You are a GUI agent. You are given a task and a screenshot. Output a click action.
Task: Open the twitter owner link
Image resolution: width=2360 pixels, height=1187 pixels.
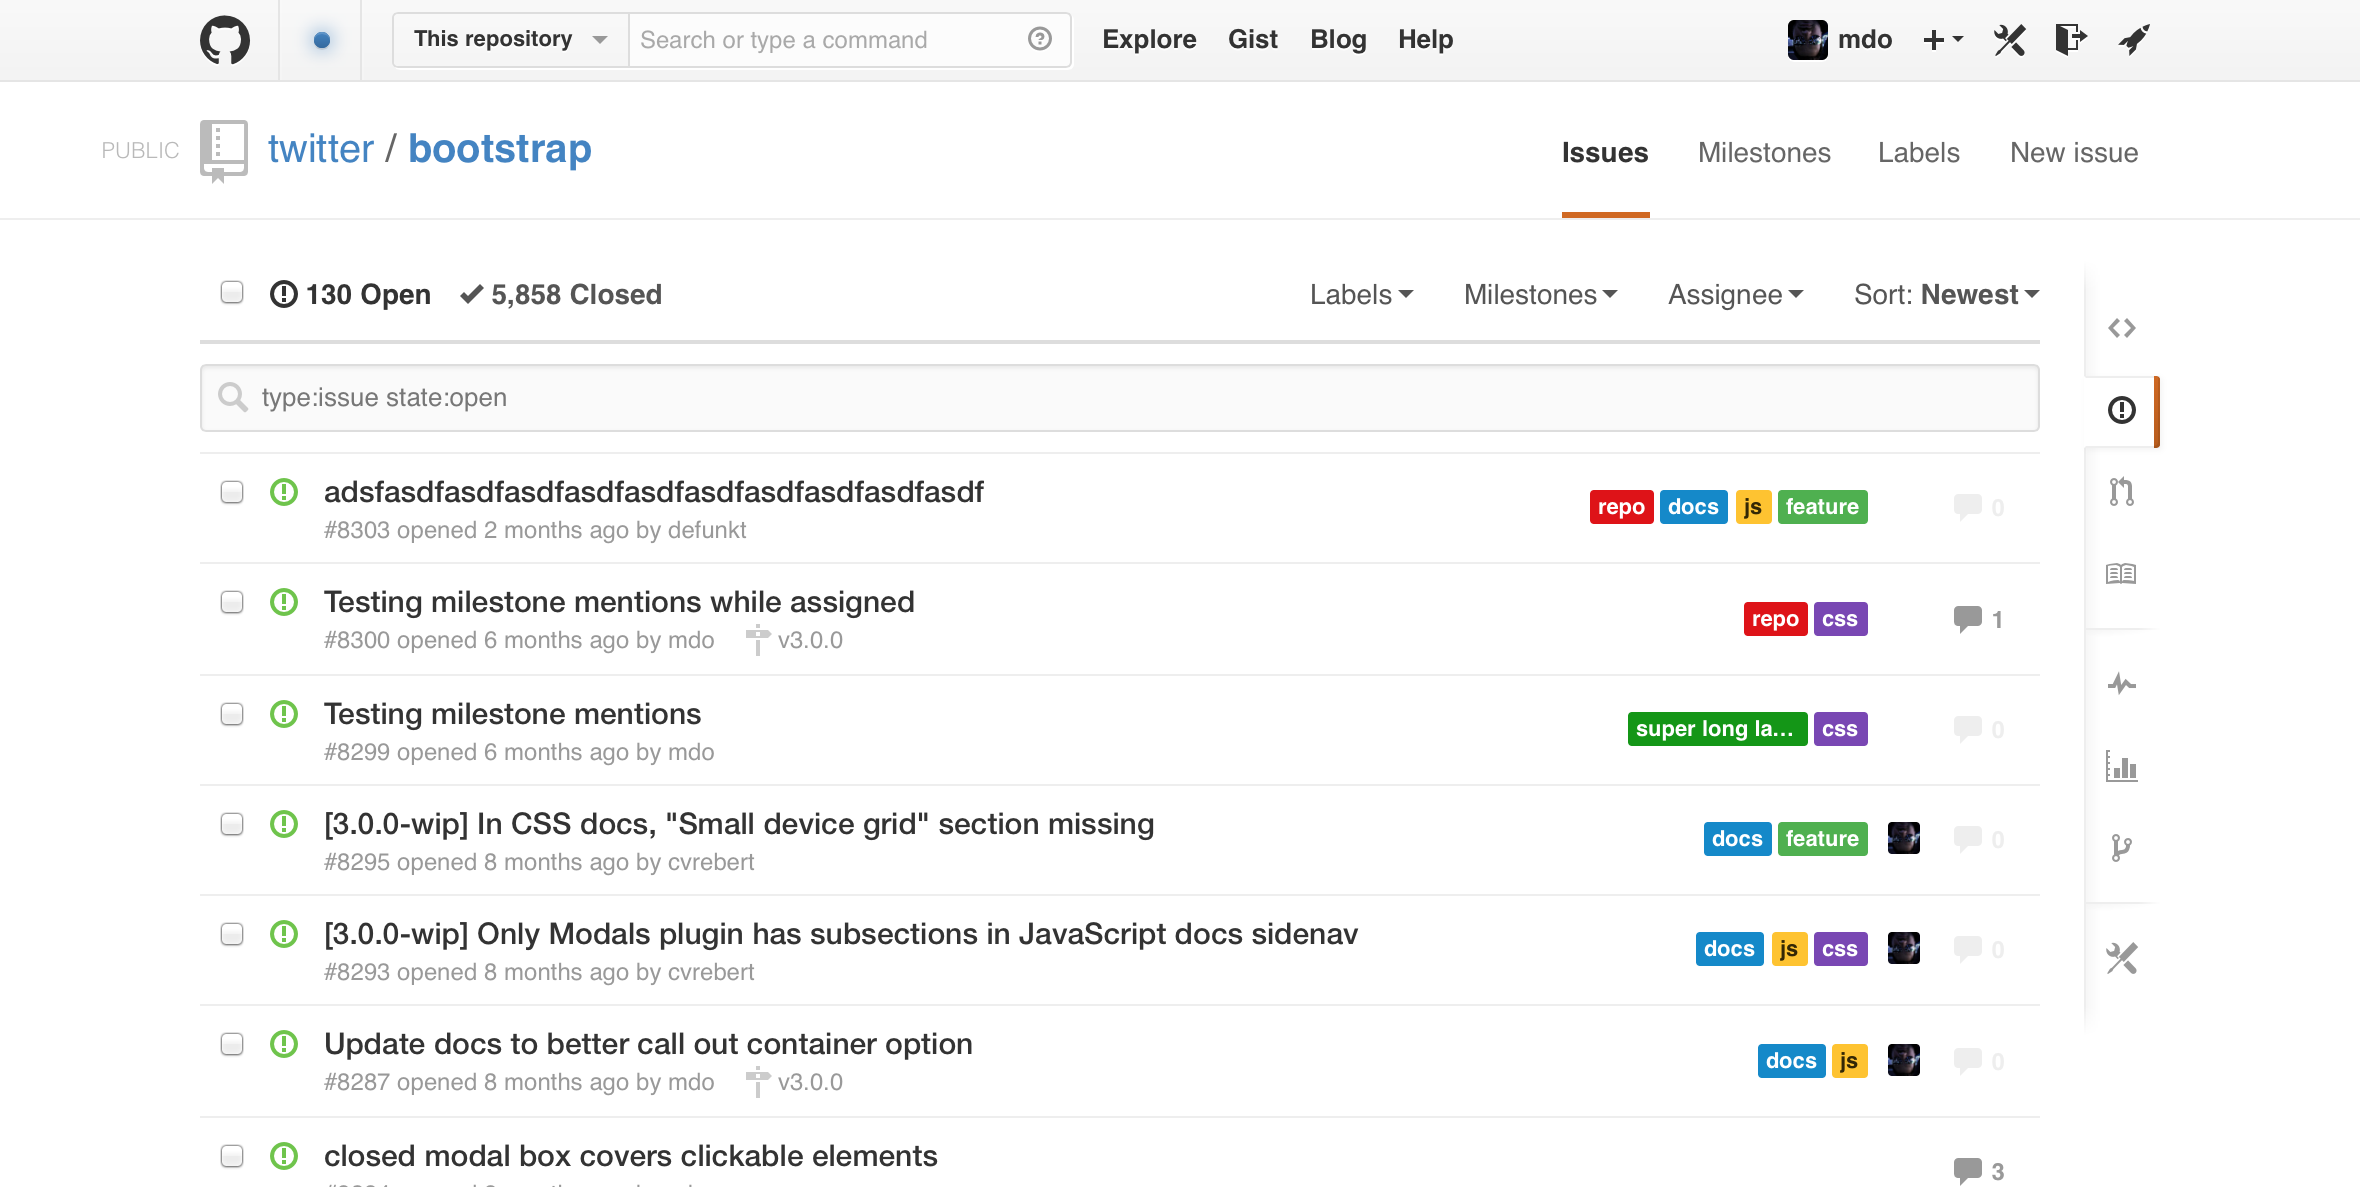point(320,149)
